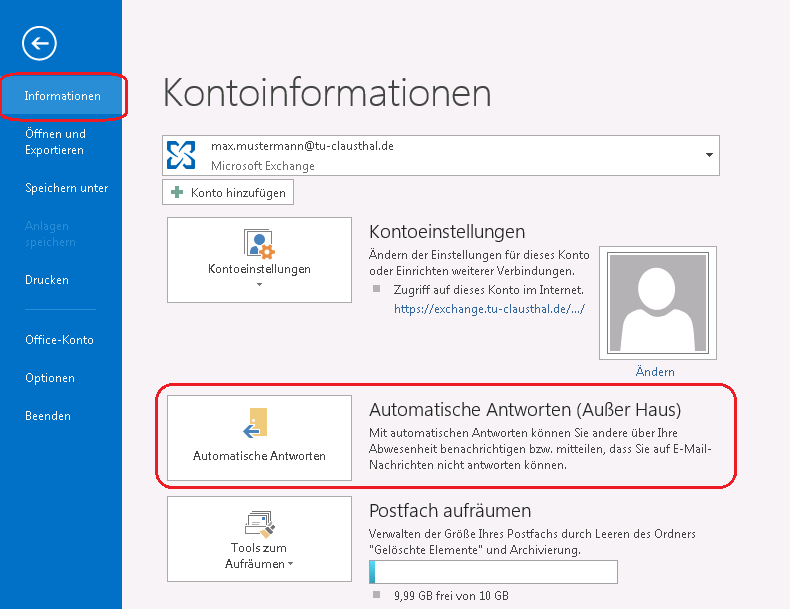Open the Öffnen und Exportieren menu
The image size is (790, 609).
click(x=55, y=142)
